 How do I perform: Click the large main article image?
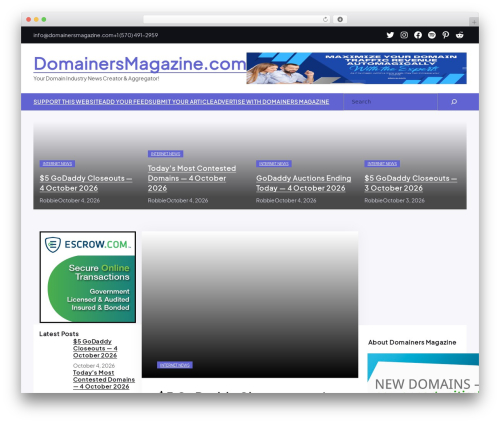point(250,304)
